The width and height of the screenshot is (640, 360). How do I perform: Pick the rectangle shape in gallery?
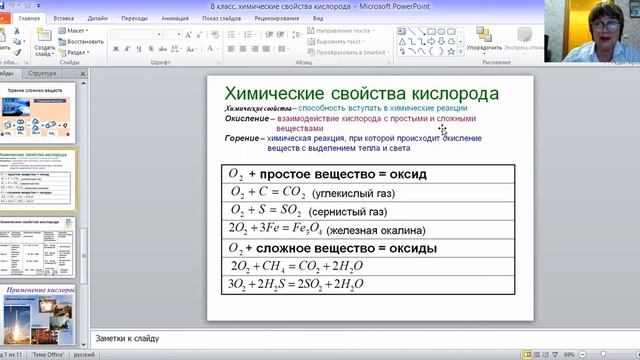tap(431, 31)
